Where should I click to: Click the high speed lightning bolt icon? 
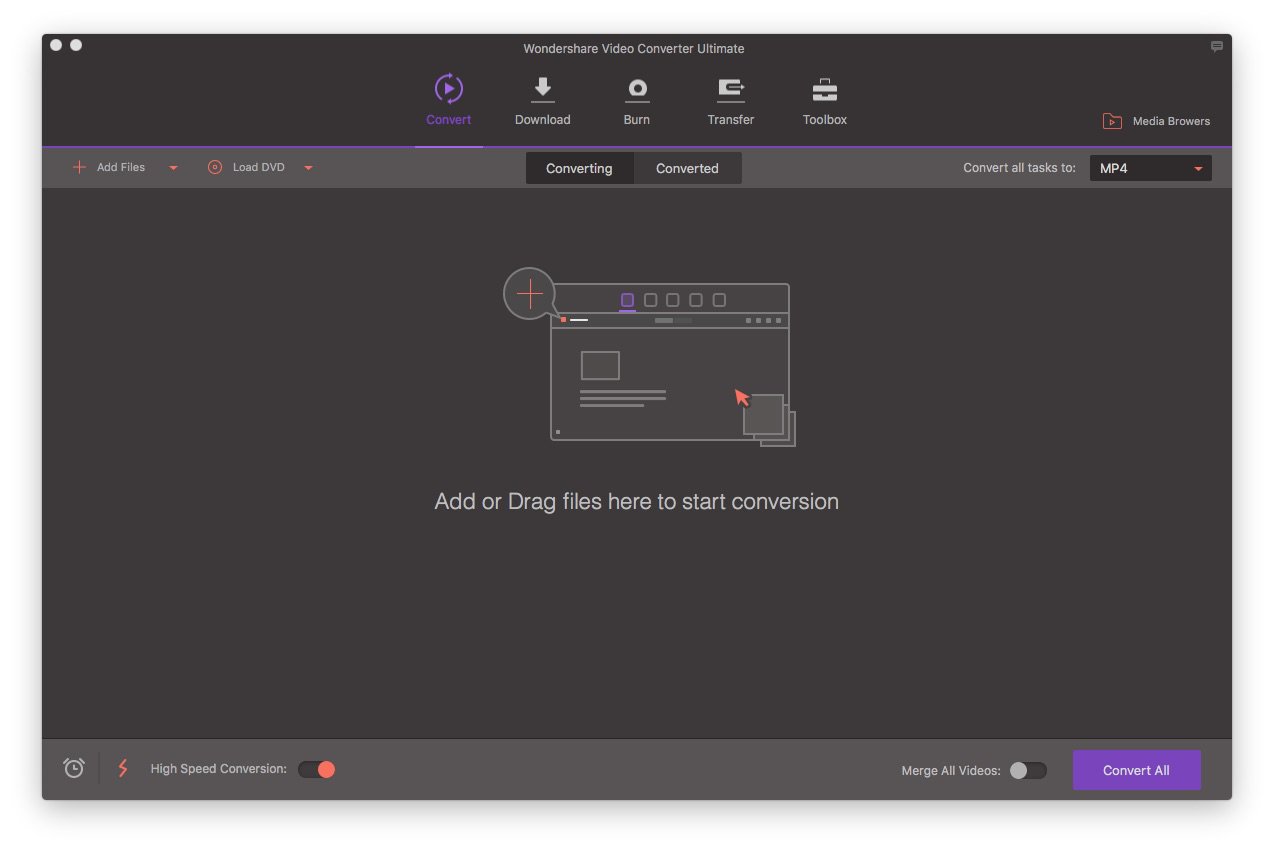click(x=122, y=768)
